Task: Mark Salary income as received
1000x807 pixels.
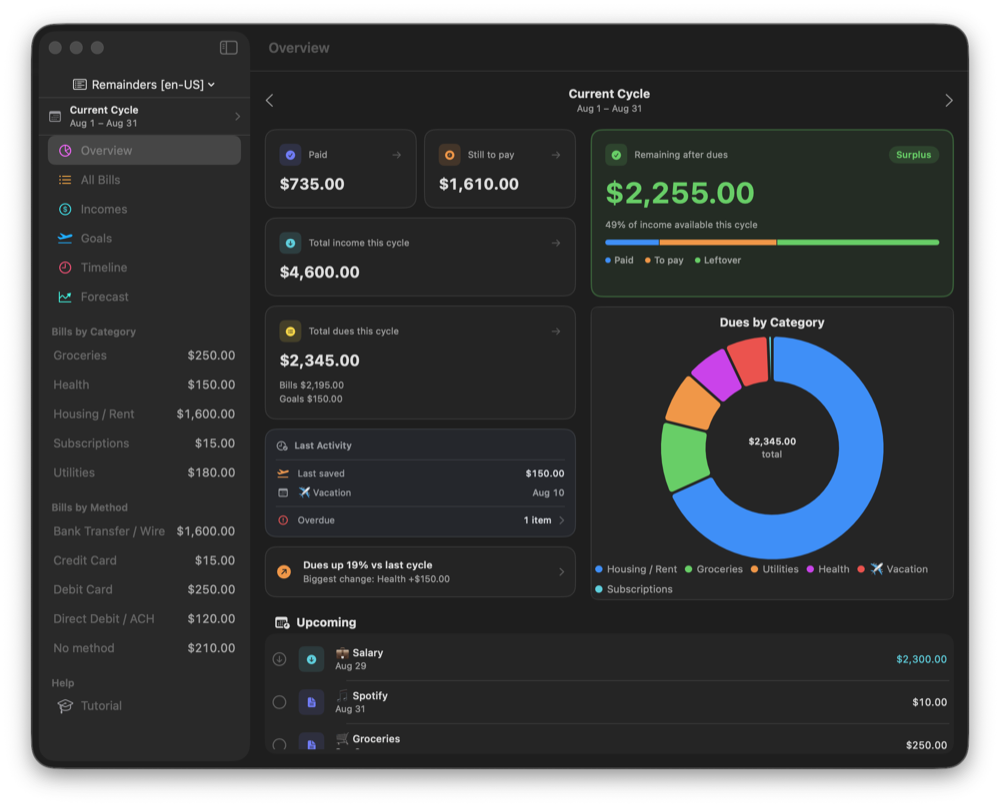Action: click(x=279, y=660)
